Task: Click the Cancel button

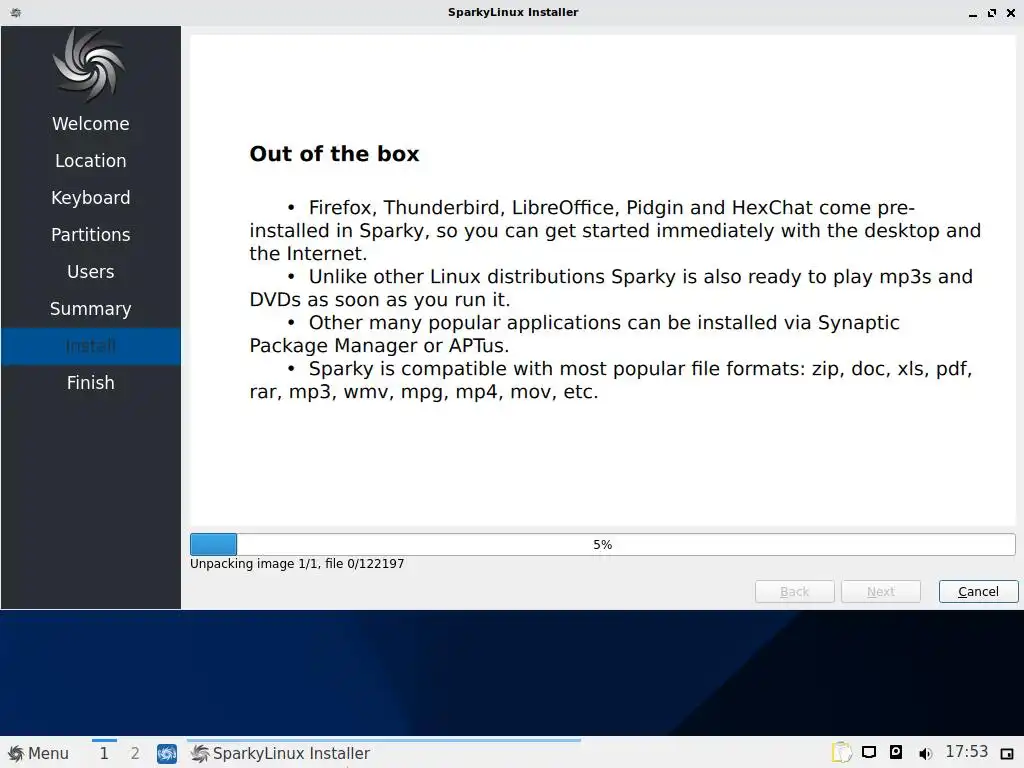Action: tap(978, 591)
